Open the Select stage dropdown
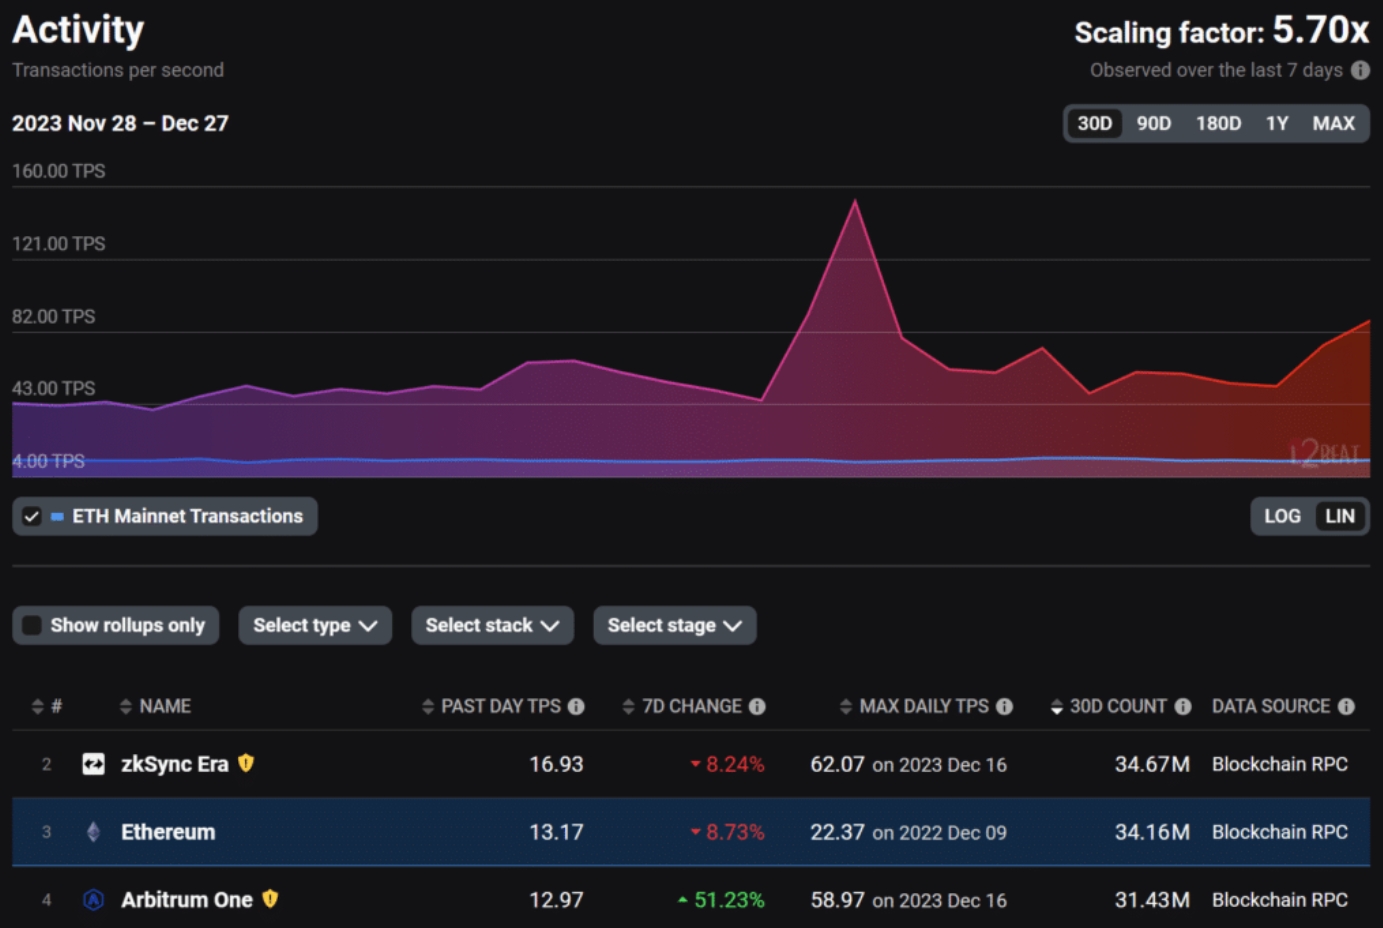Screen dimensions: 1383x928 [x=675, y=625]
